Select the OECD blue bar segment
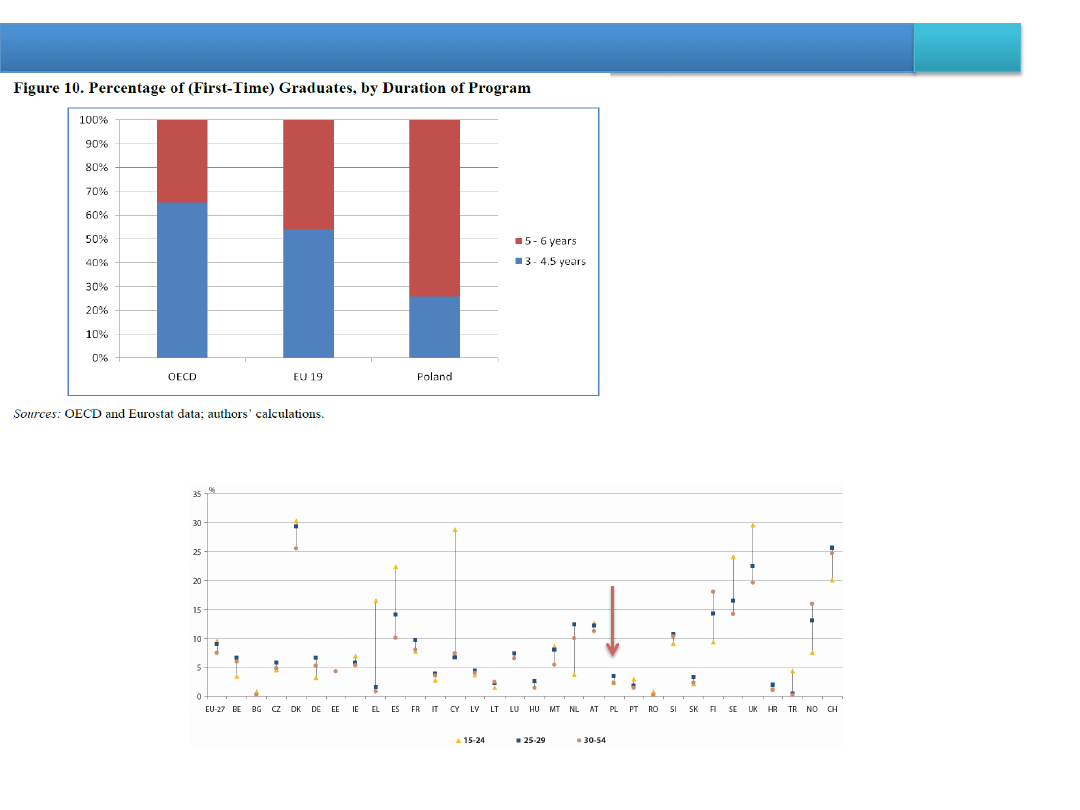 tap(182, 280)
